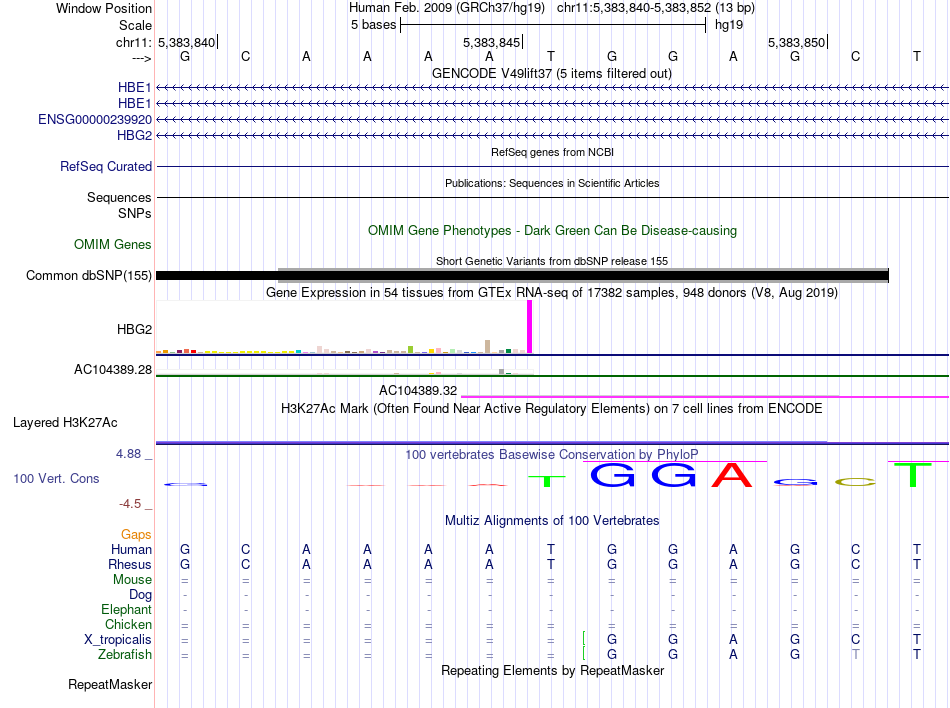Click the HBG2 label in the GENCODE track

pos(135,135)
